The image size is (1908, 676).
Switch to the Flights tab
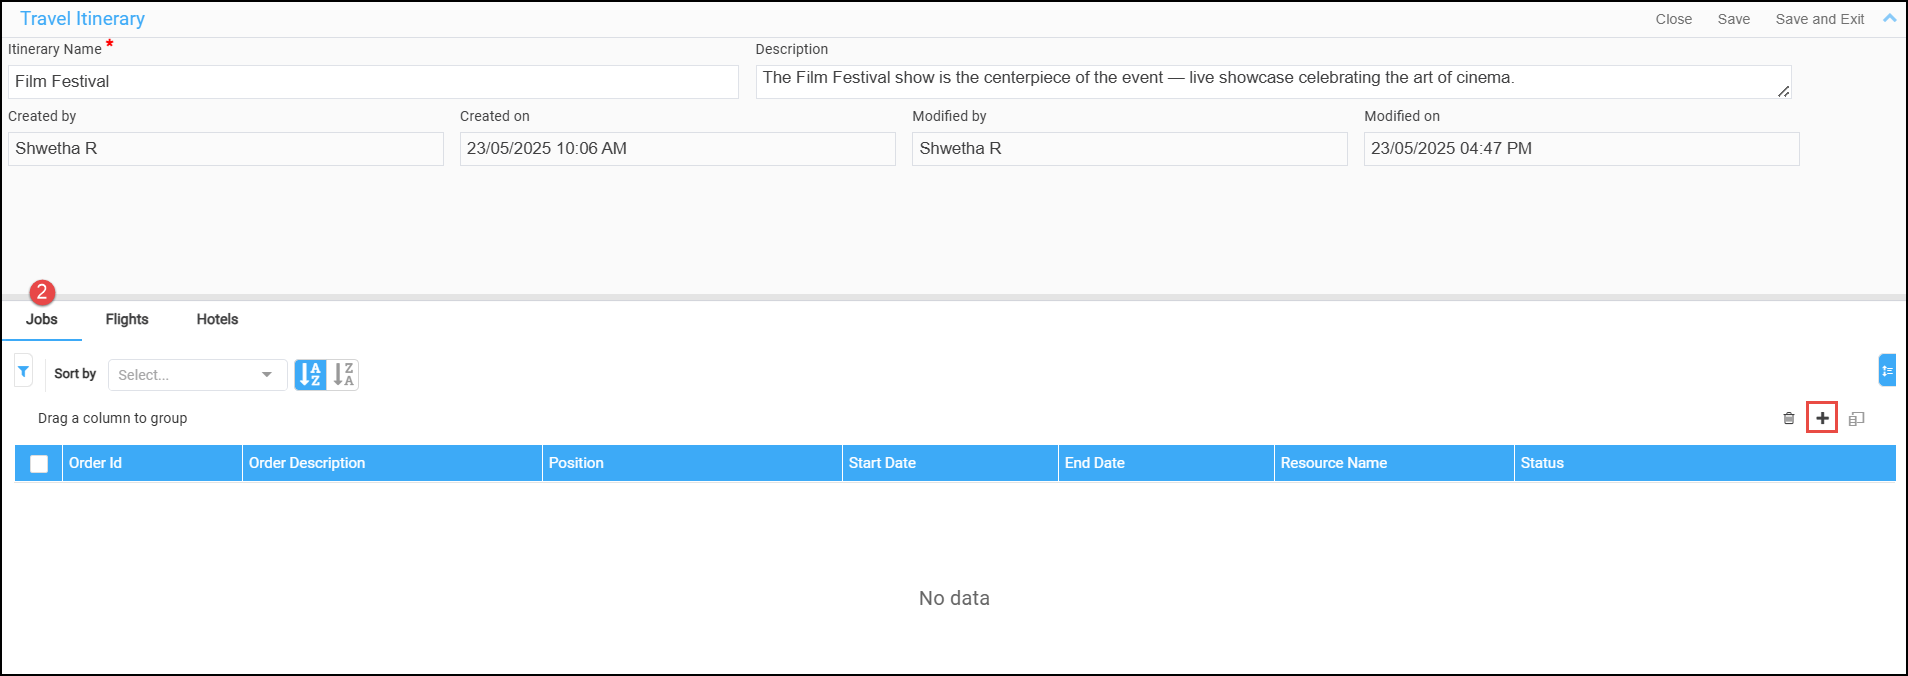tap(127, 319)
